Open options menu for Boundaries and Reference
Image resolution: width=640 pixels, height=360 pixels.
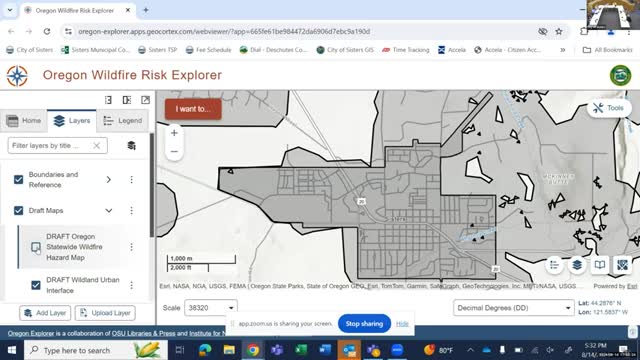point(131,180)
